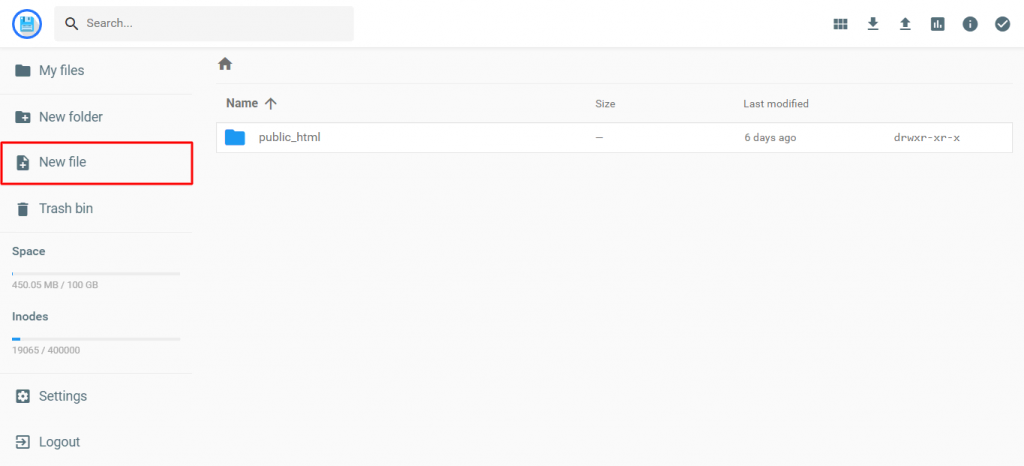Viewport: 1024px width, 466px height.
Task: Open the disk usage chart icon
Action: click(937, 24)
